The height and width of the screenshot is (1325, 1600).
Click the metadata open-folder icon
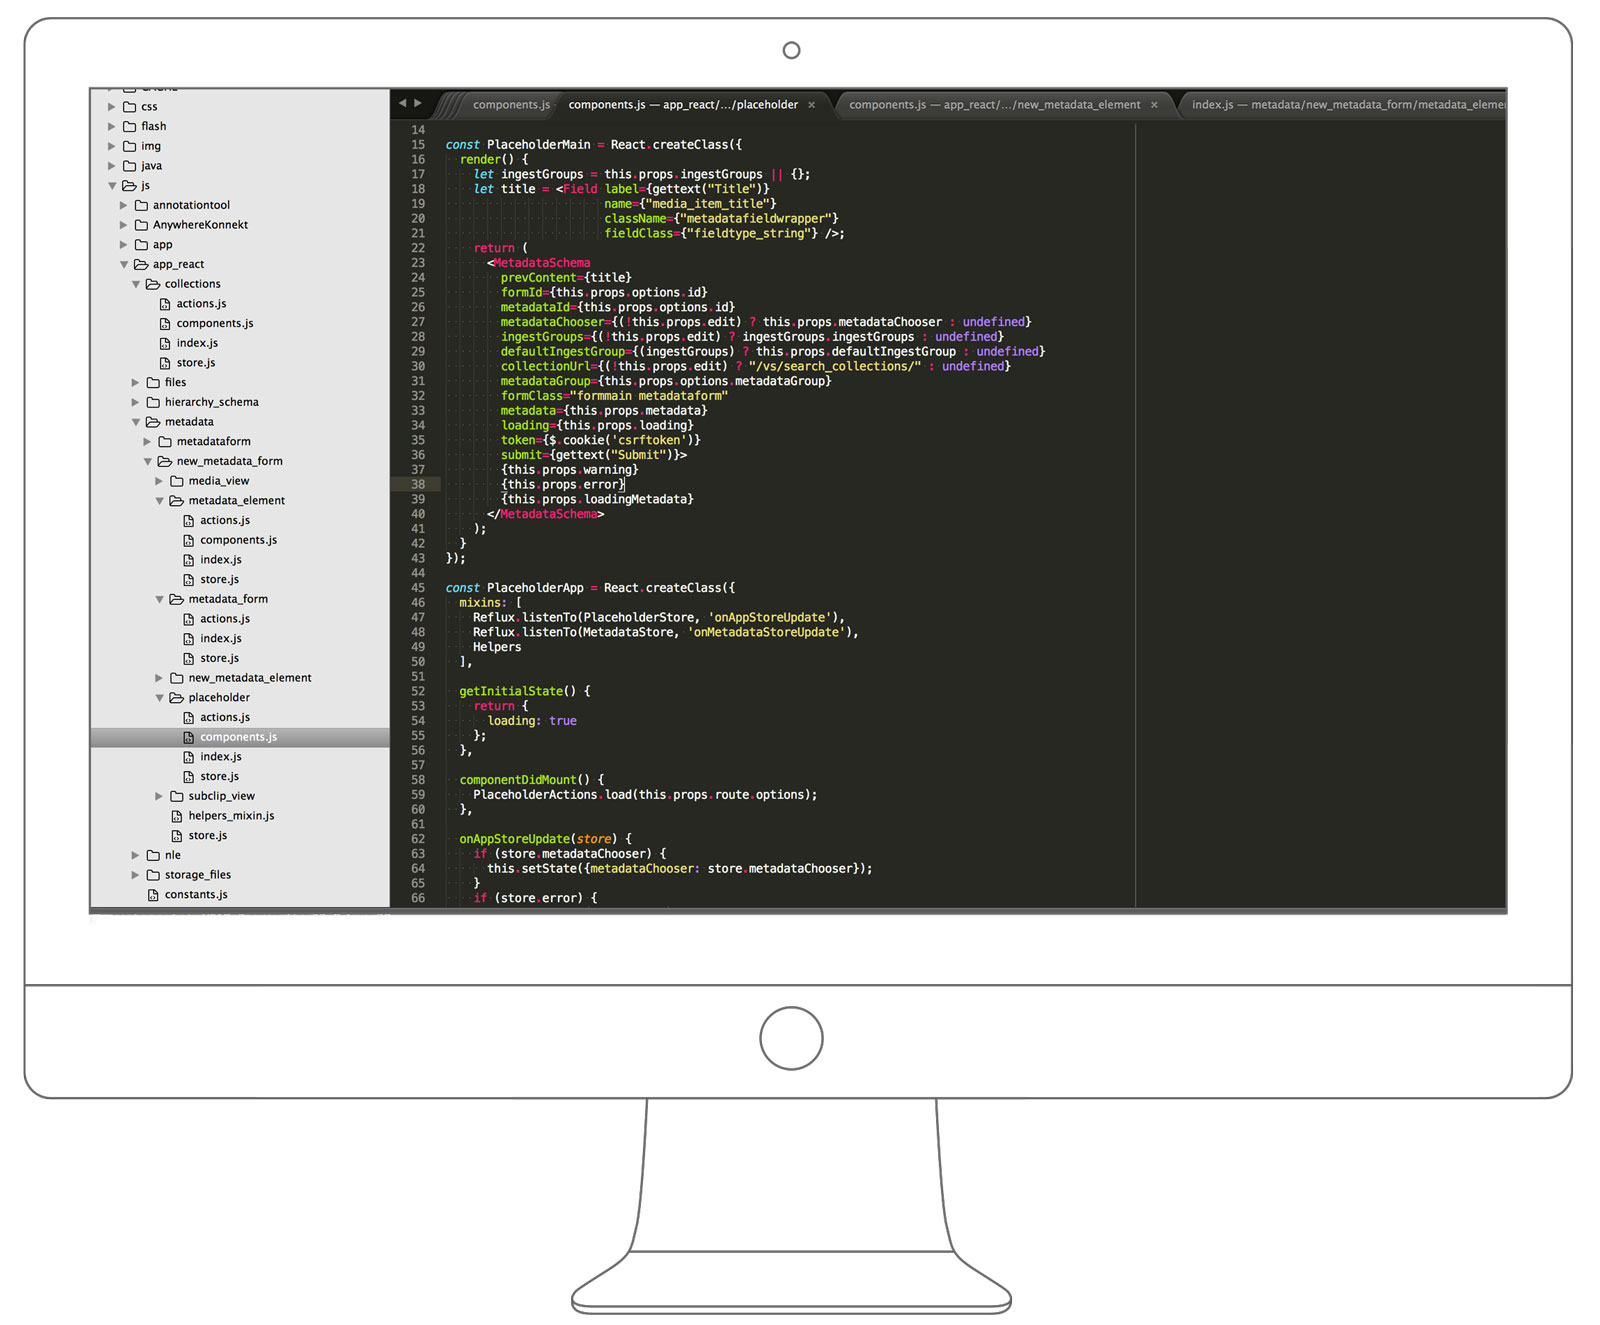(x=153, y=422)
